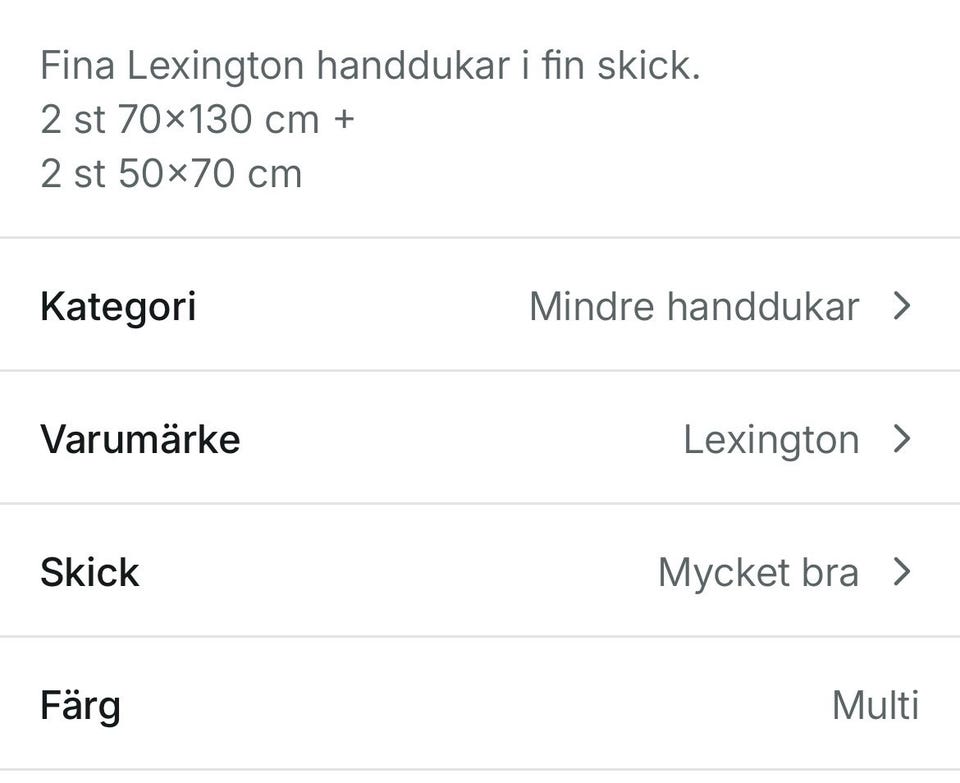This screenshot has height=783, width=960.
Task: Open the Kategori chevron arrow
Action: [902, 306]
